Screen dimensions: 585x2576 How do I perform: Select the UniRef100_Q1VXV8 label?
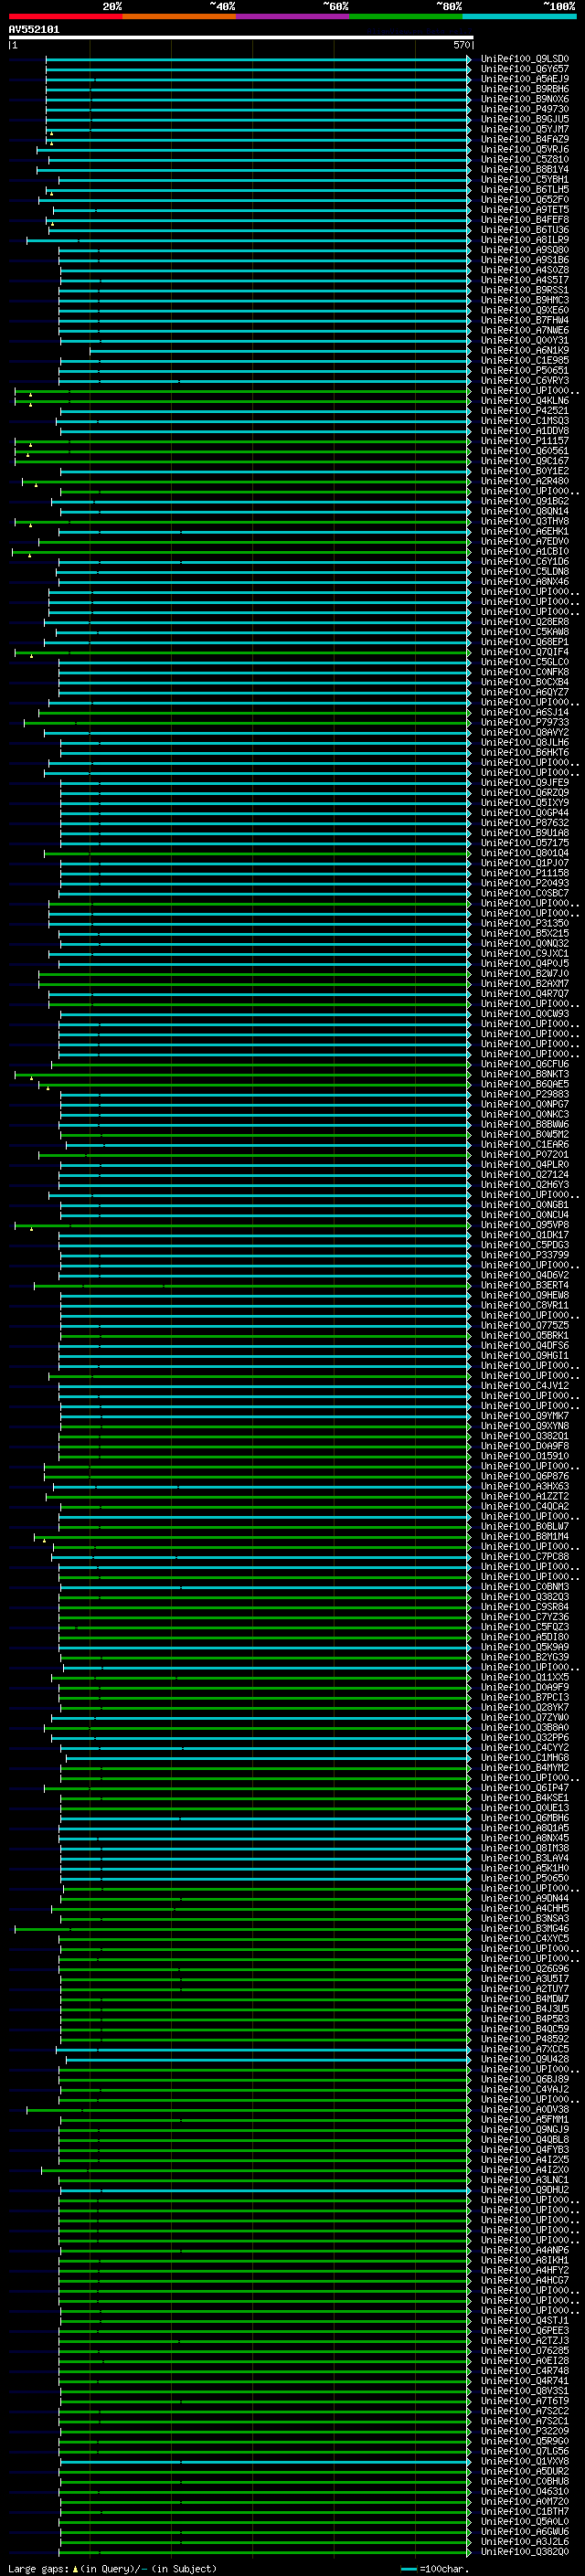point(524,2461)
